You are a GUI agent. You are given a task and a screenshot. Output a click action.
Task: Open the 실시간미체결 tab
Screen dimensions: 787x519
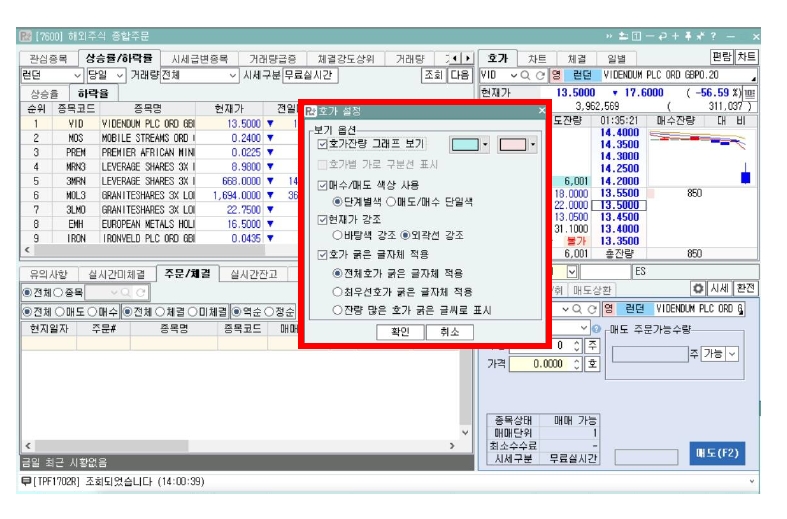[x=116, y=275]
